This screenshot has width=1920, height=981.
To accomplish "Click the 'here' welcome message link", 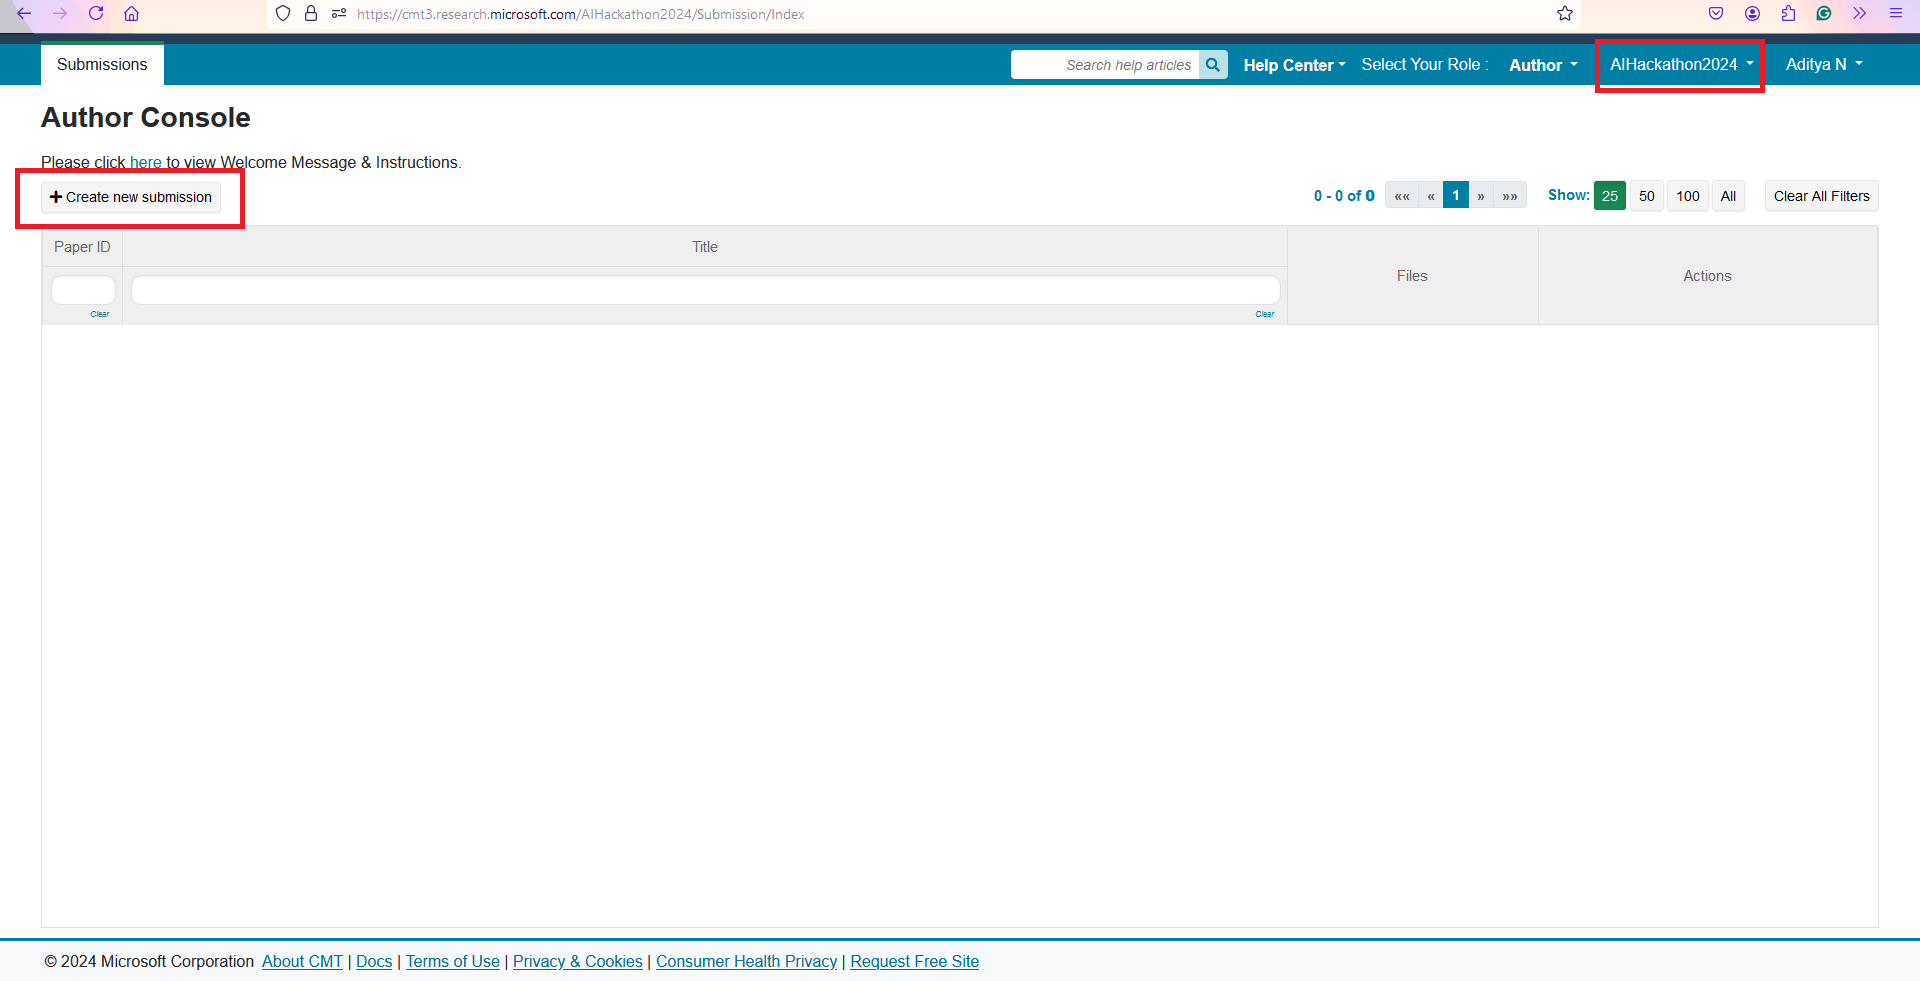I will [145, 162].
